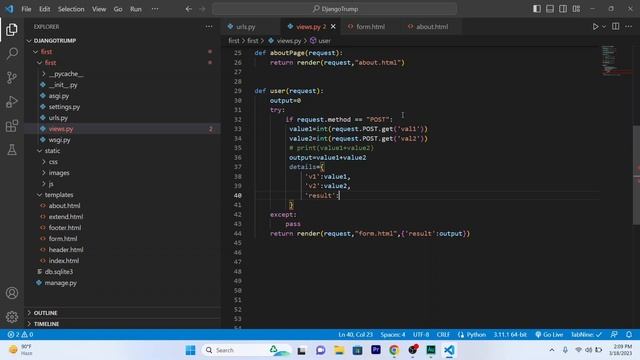Go back with the navigation arrow

(189, 9)
